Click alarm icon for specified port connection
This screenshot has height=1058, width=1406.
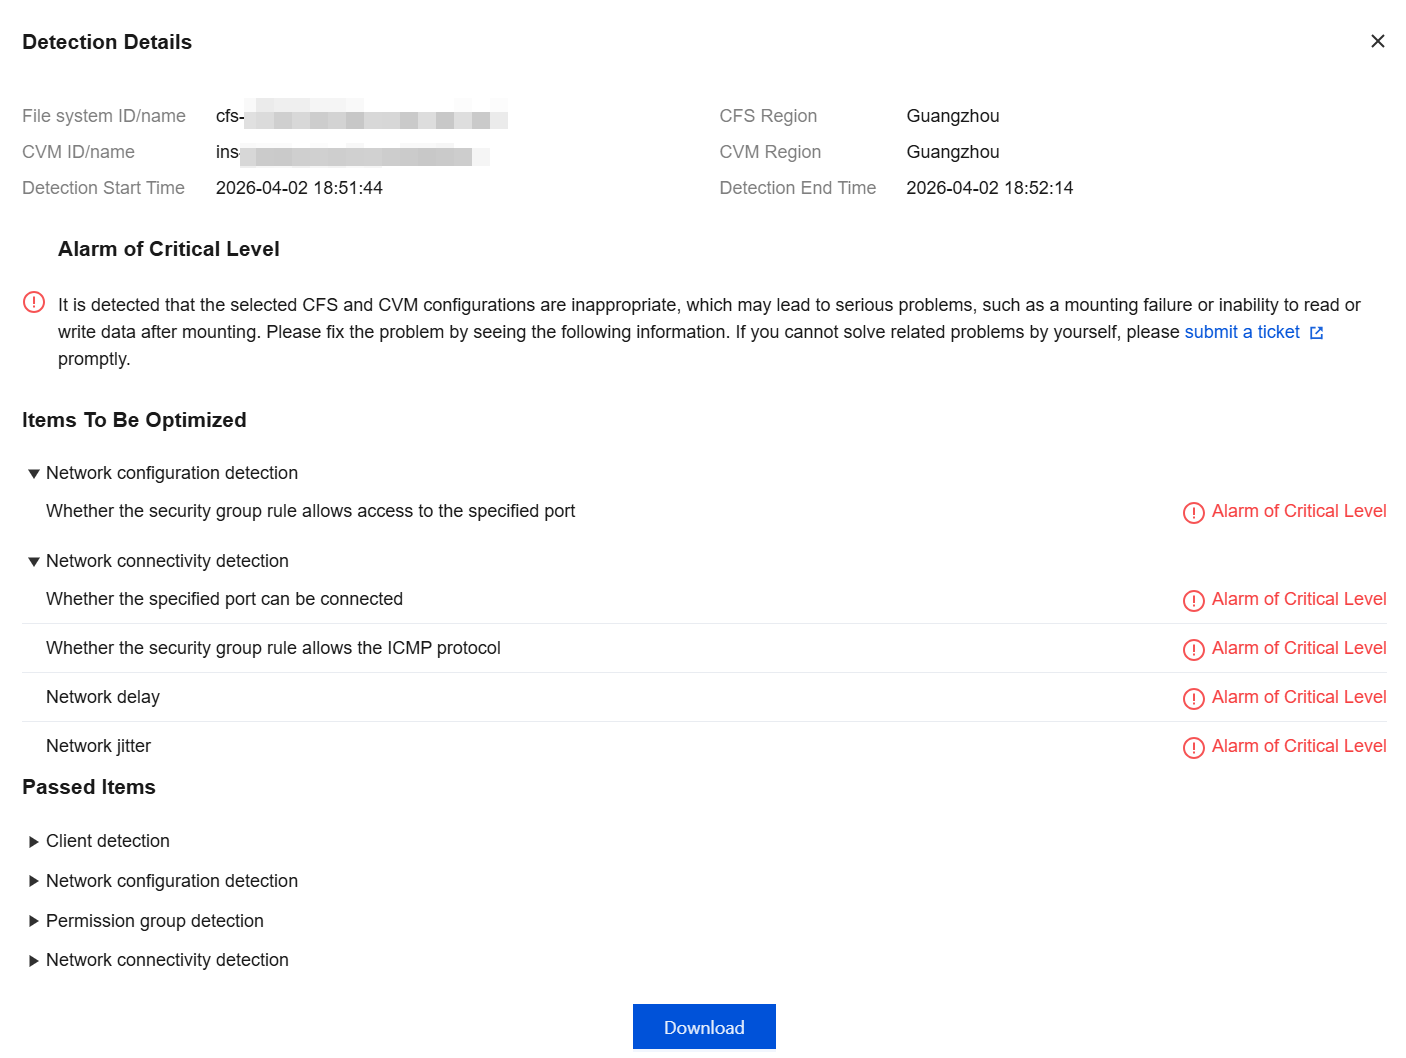coord(1193,601)
